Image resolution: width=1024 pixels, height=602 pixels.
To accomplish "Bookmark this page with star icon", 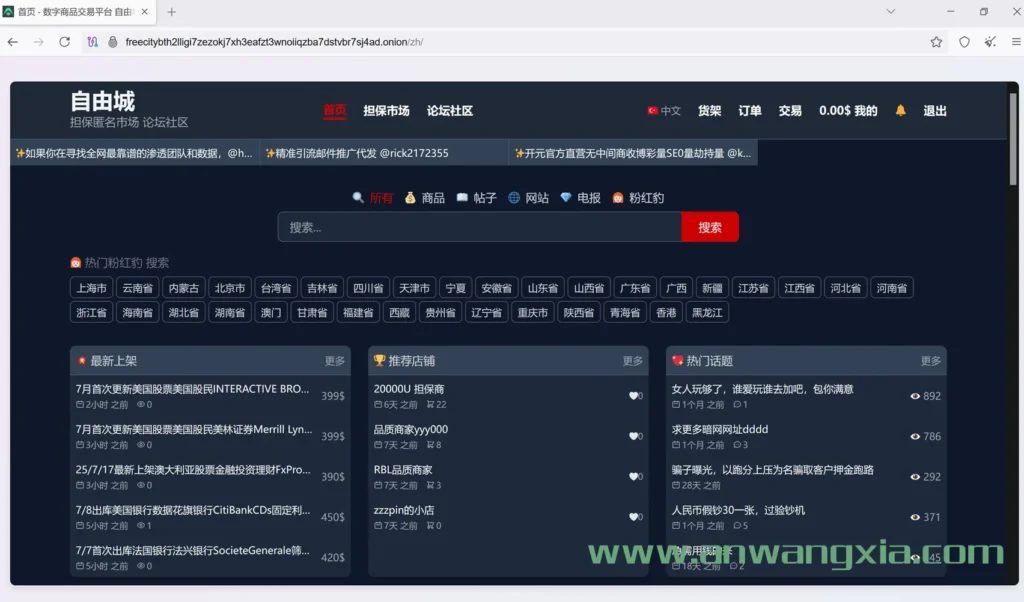I will (x=936, y=42).
